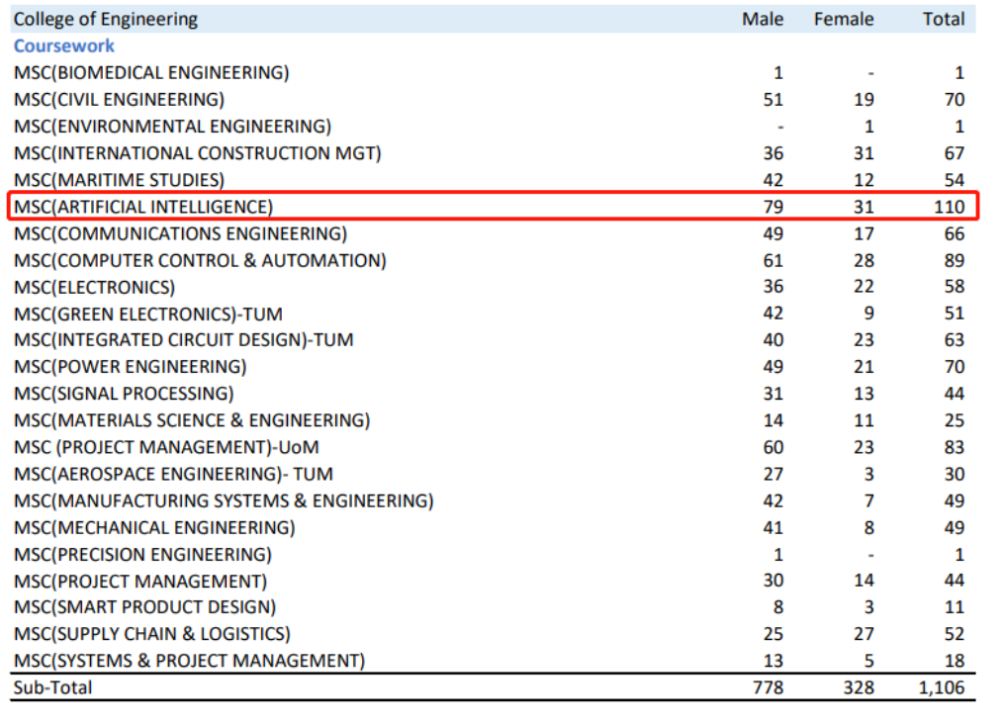Click the Total column header
This screenshot has width=1000, height=703.
coord(943,19)
